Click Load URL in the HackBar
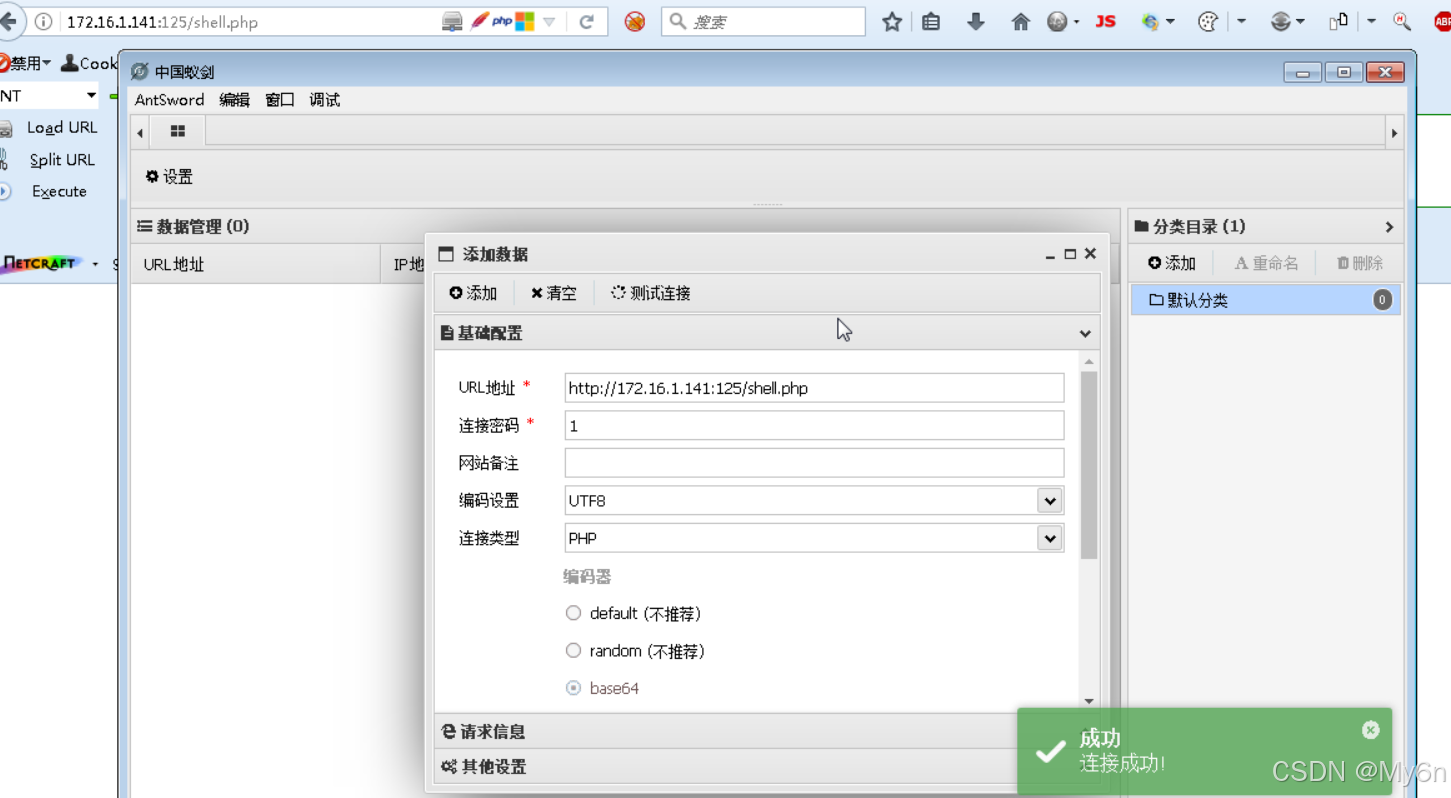The image size is (1451, 798). tap(62, 128)
